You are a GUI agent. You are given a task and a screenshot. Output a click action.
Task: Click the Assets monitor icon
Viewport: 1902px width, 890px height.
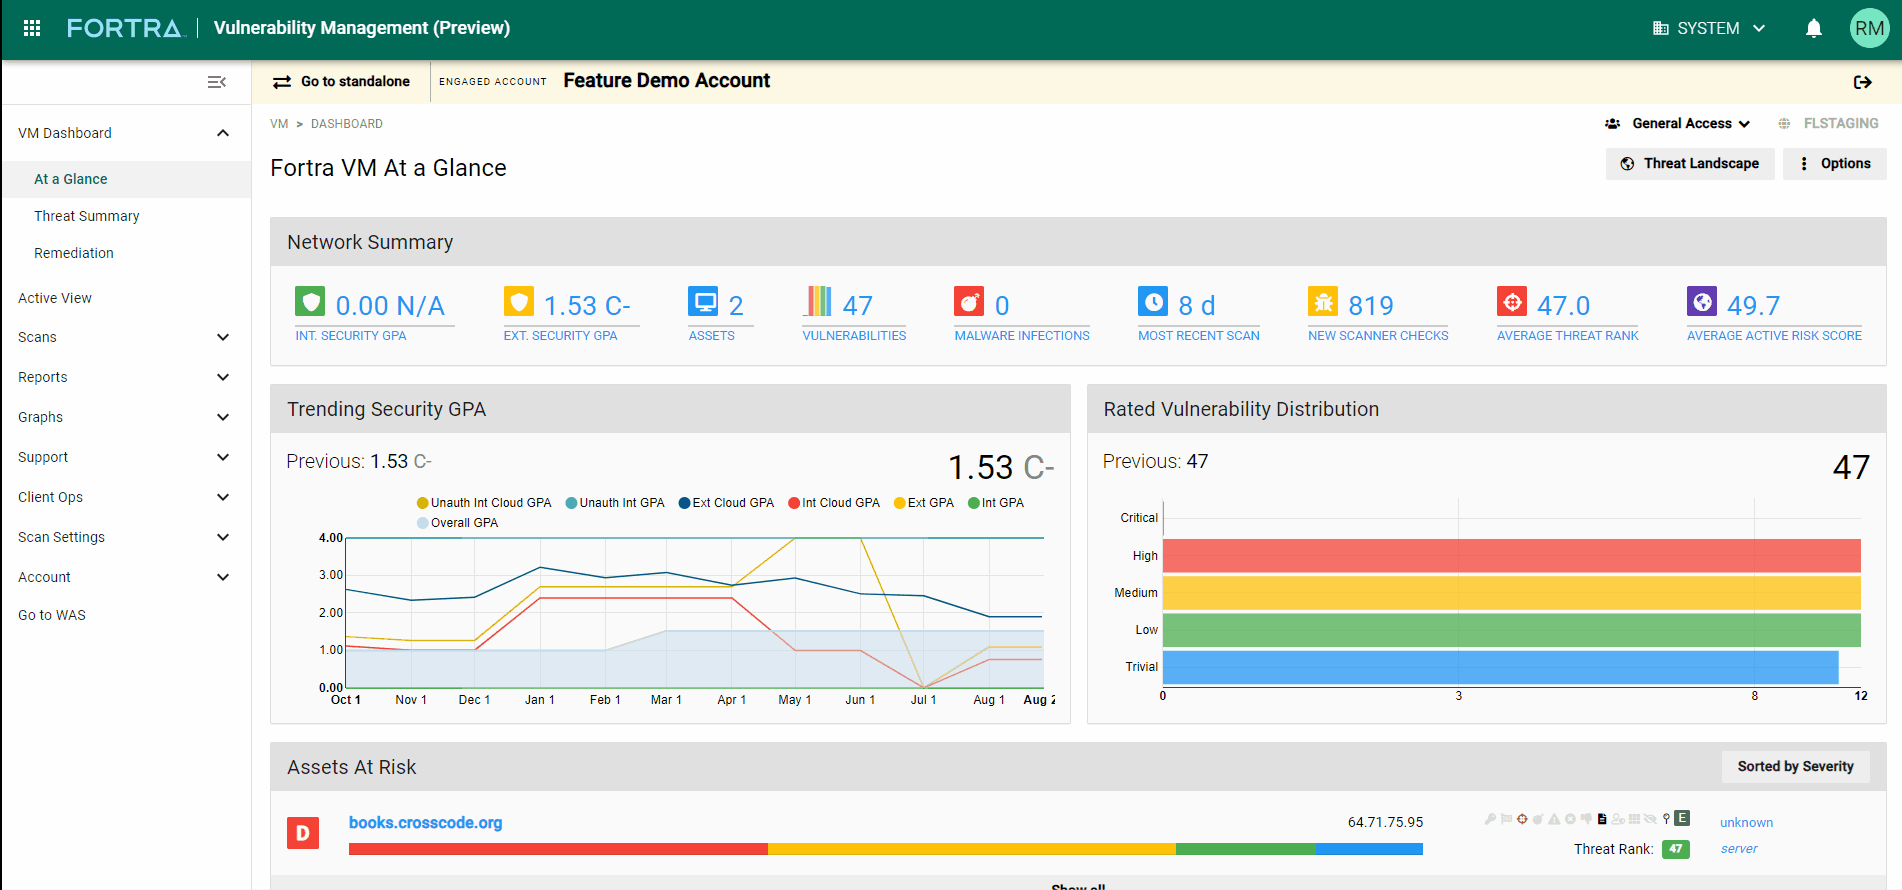coord(703,301)
